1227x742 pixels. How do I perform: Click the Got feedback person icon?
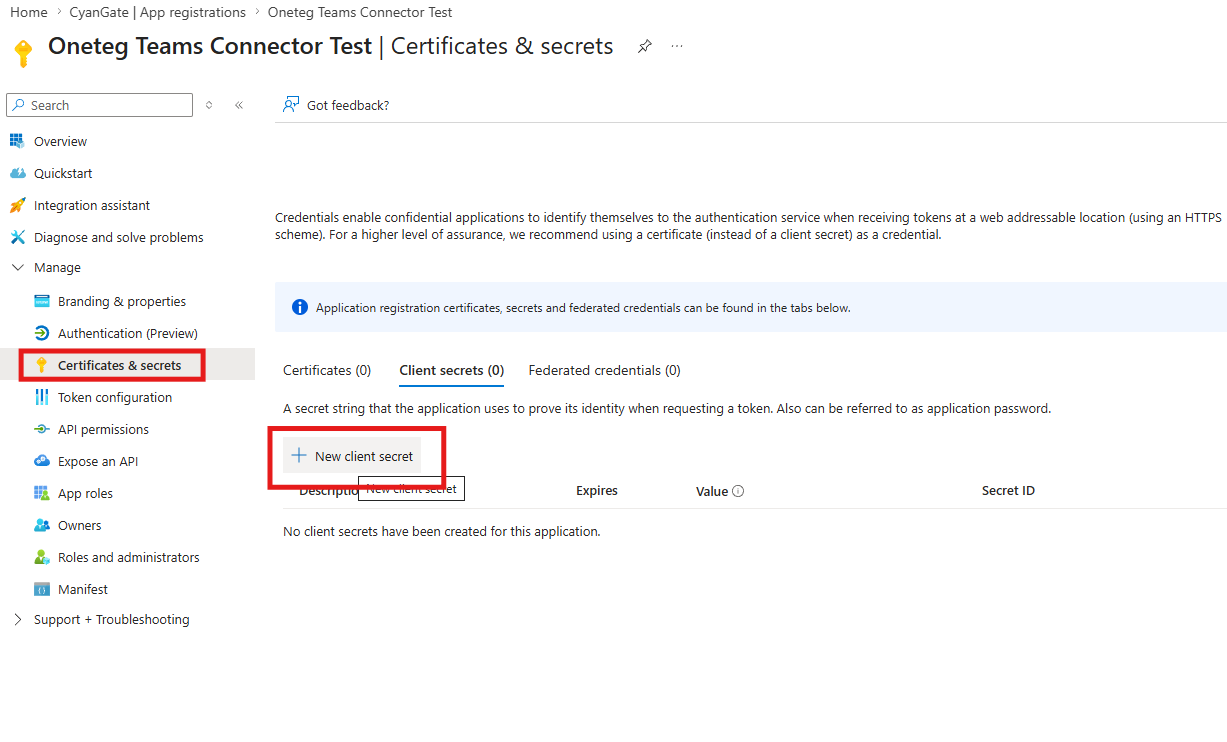coord(291,104)
